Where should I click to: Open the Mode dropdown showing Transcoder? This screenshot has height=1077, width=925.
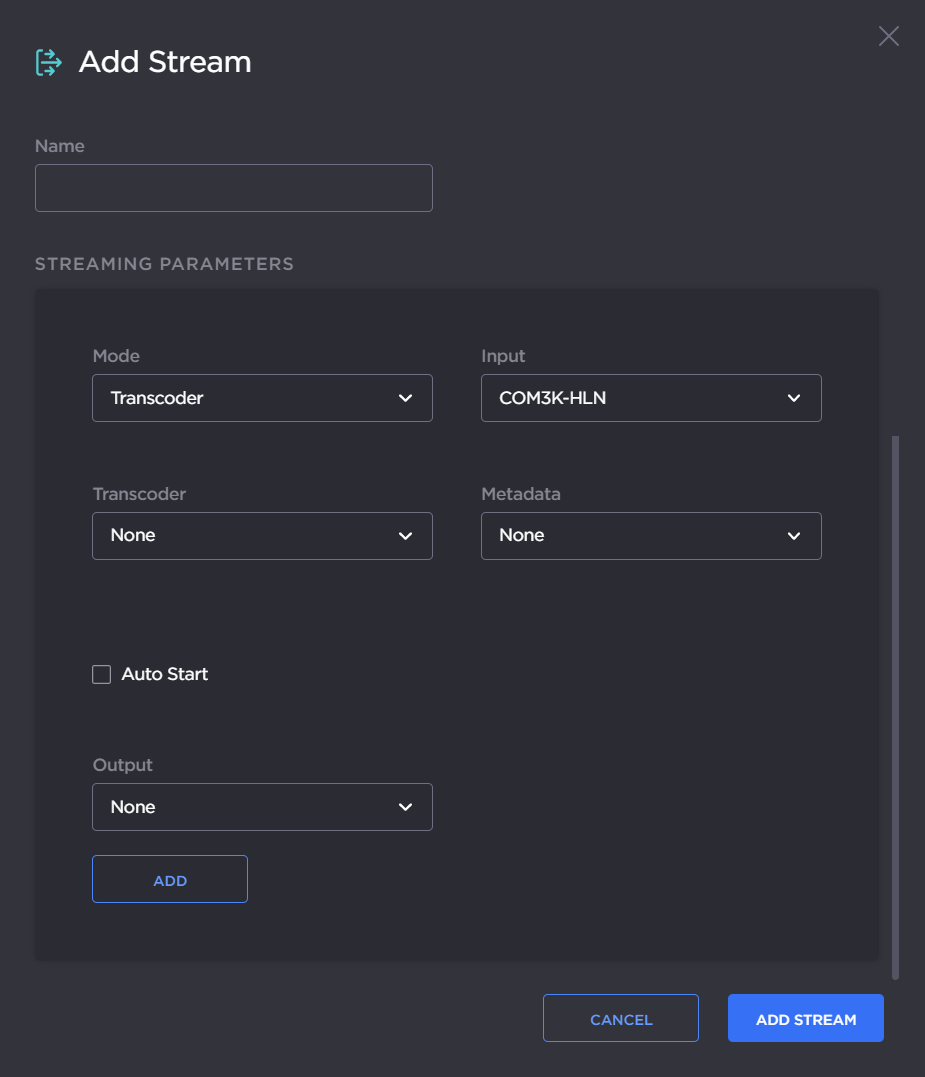click(x=262, y=397)
